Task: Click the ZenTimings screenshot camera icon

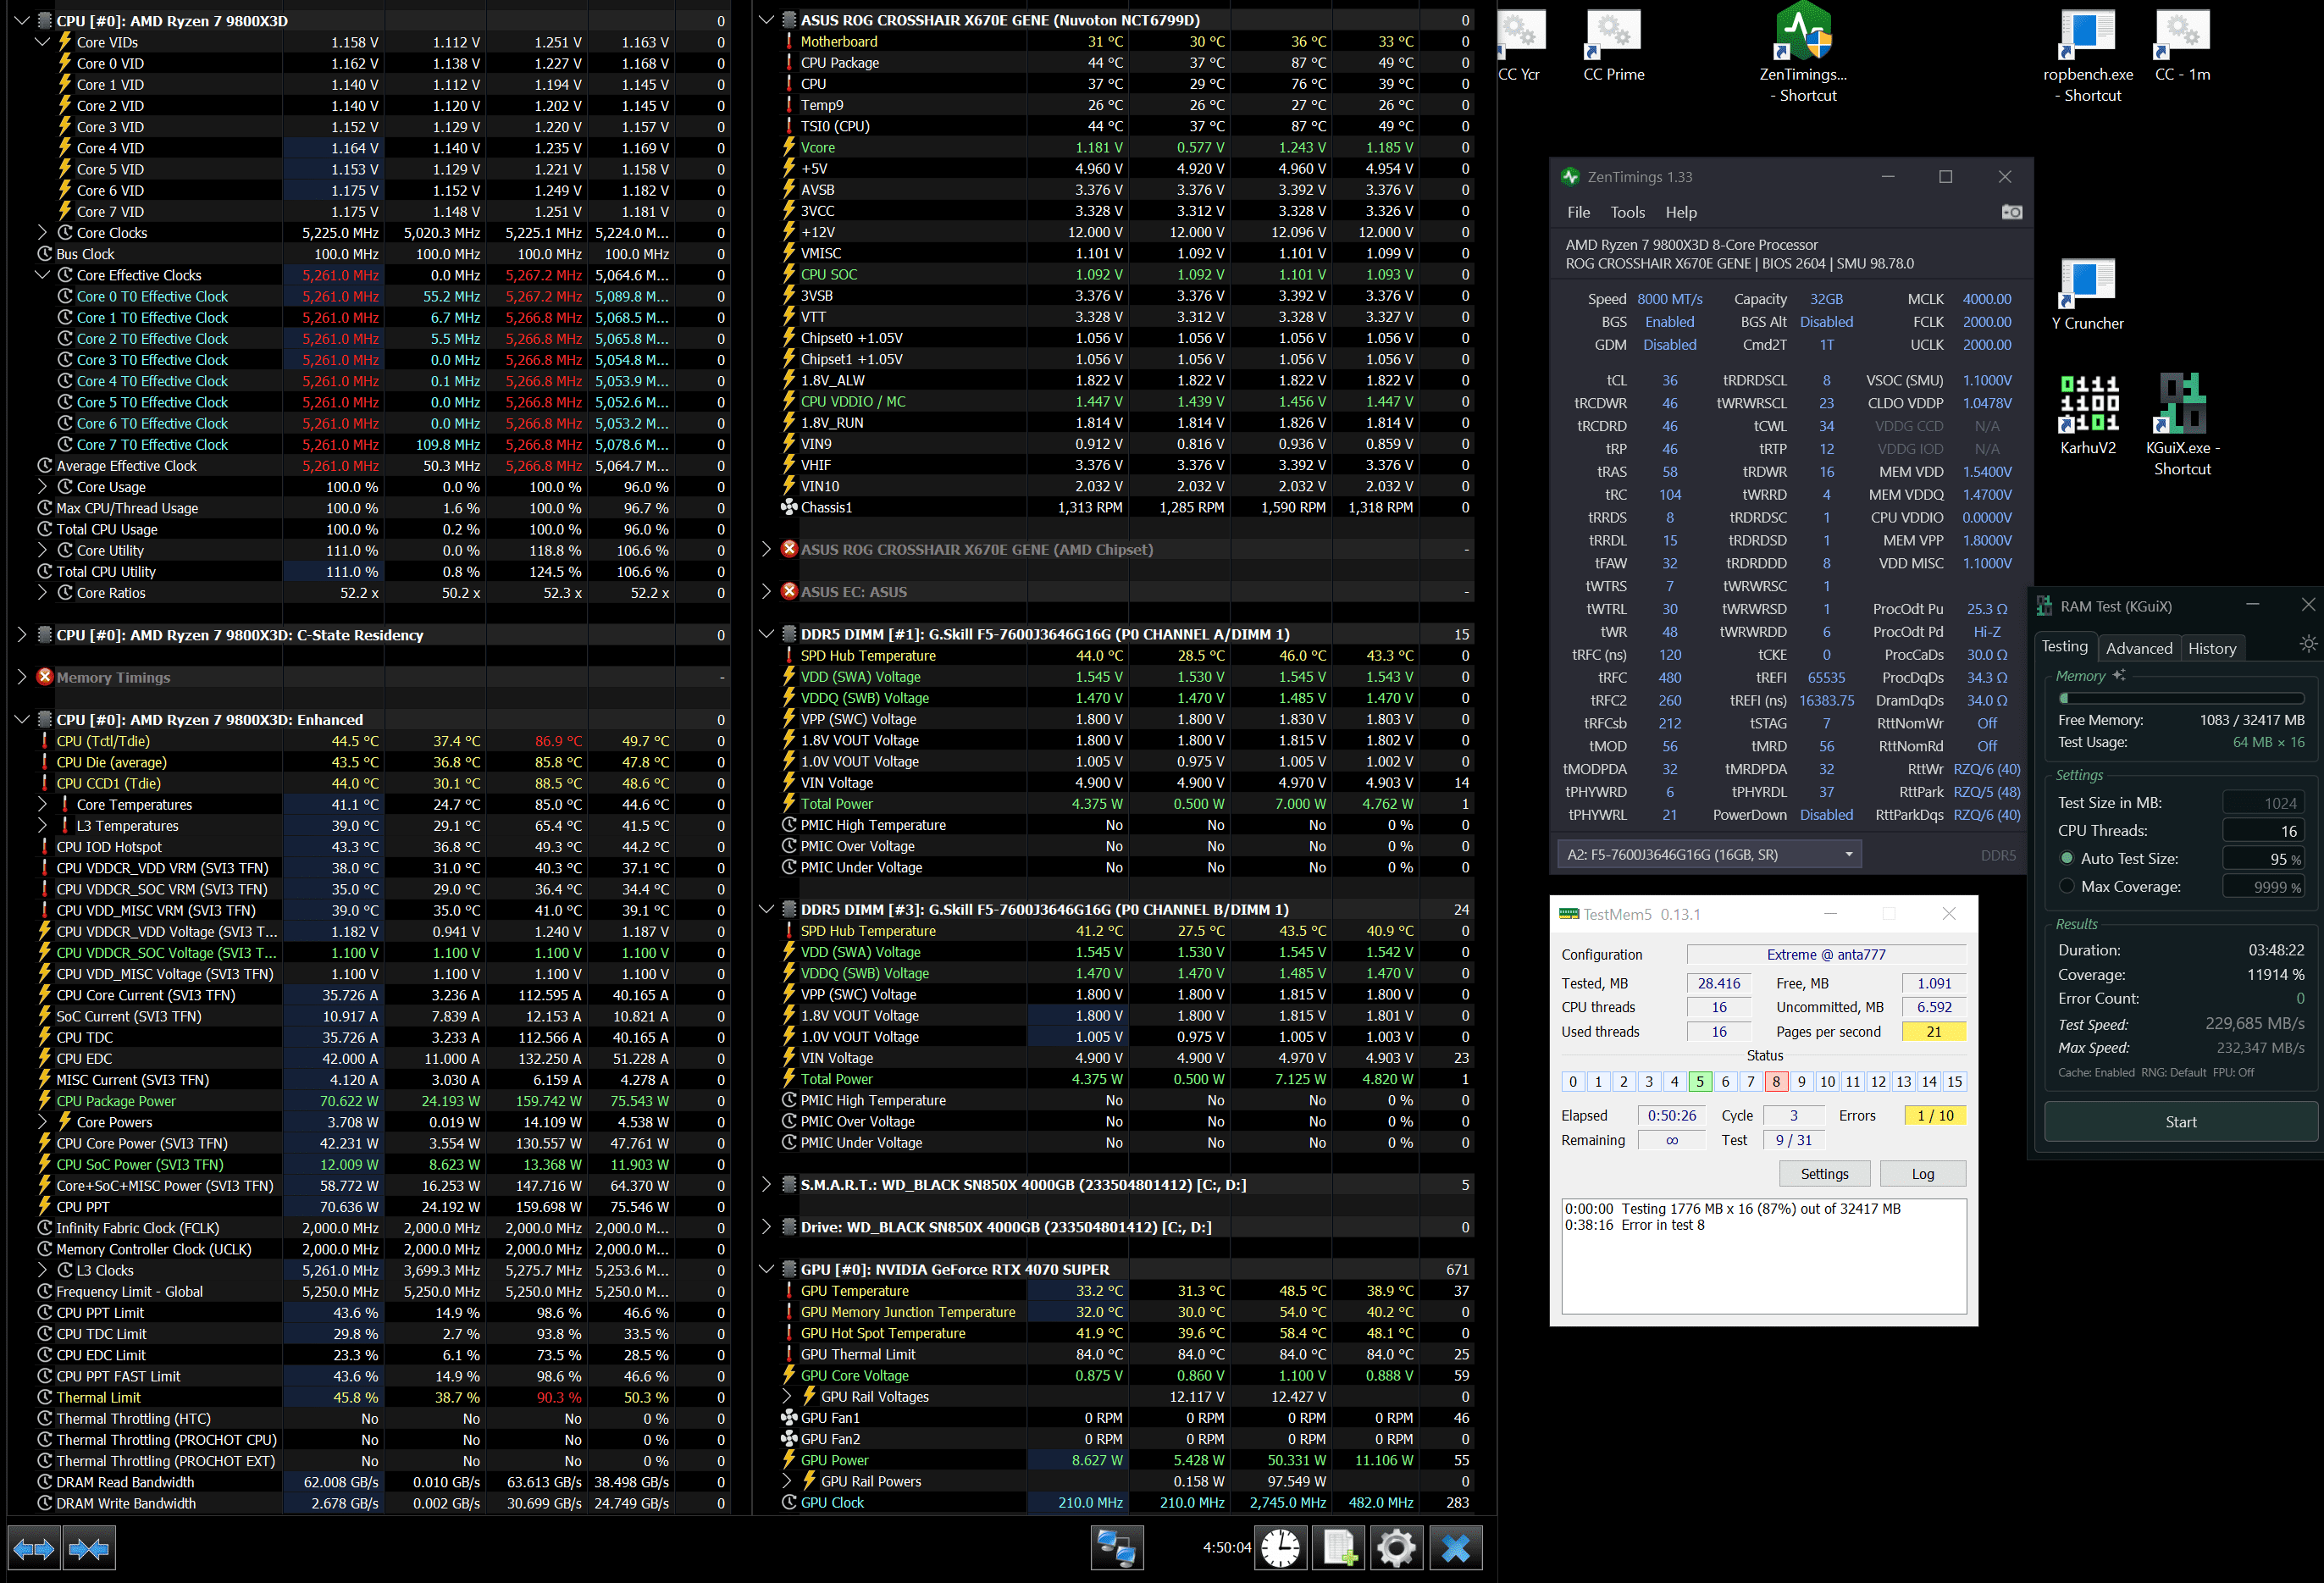Action: (x=2011, y=212)
